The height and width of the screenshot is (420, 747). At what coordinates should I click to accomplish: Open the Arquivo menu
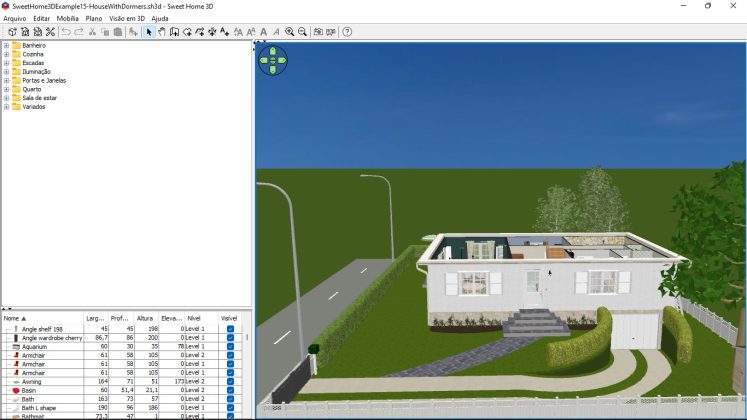14,18
